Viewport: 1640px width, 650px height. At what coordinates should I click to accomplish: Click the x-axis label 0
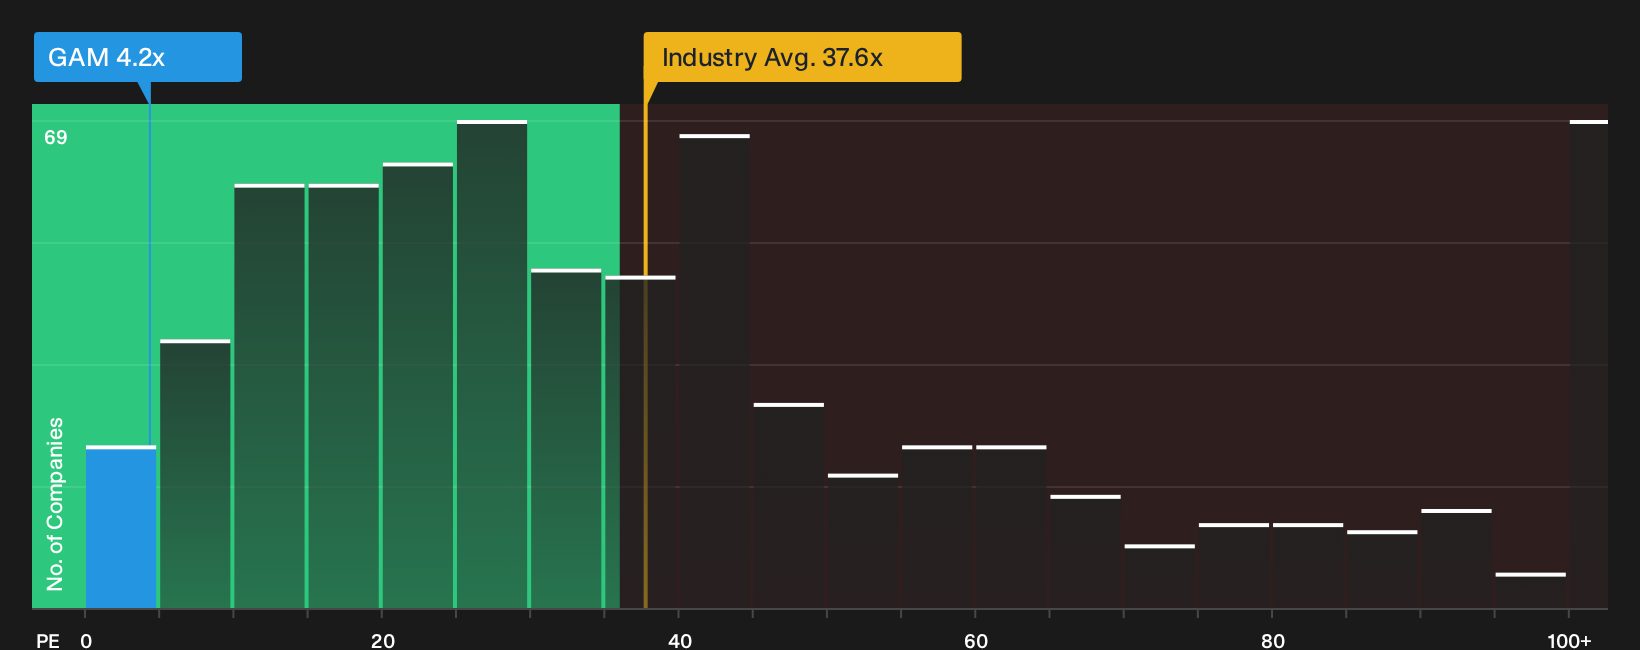point(86,641)
